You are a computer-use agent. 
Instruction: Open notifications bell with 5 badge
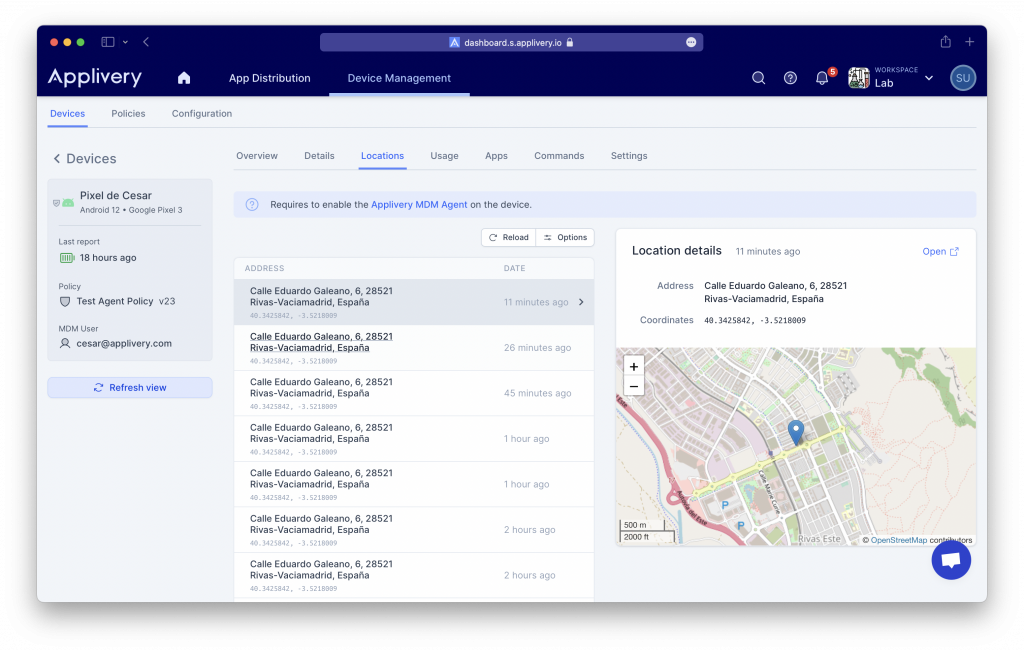(823, 77)
